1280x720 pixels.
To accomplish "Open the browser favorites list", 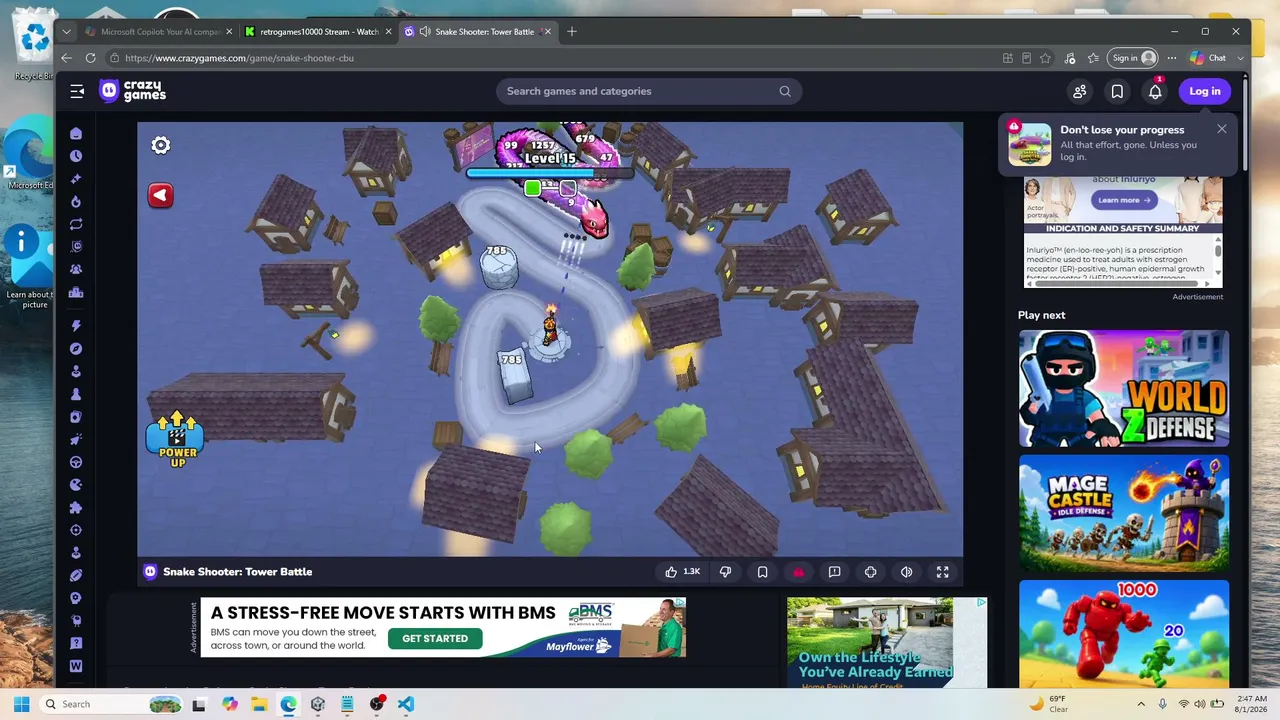I will (x=1093, y=58).
